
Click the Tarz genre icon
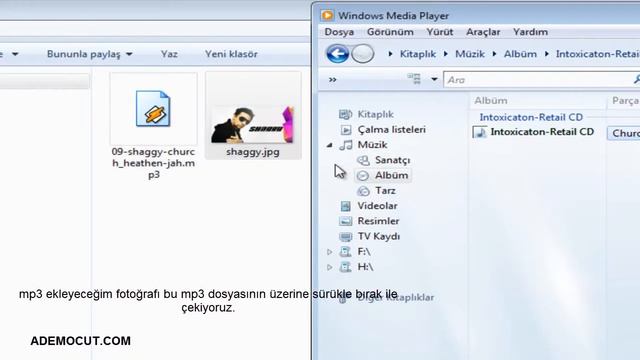[x=363, y=191]
